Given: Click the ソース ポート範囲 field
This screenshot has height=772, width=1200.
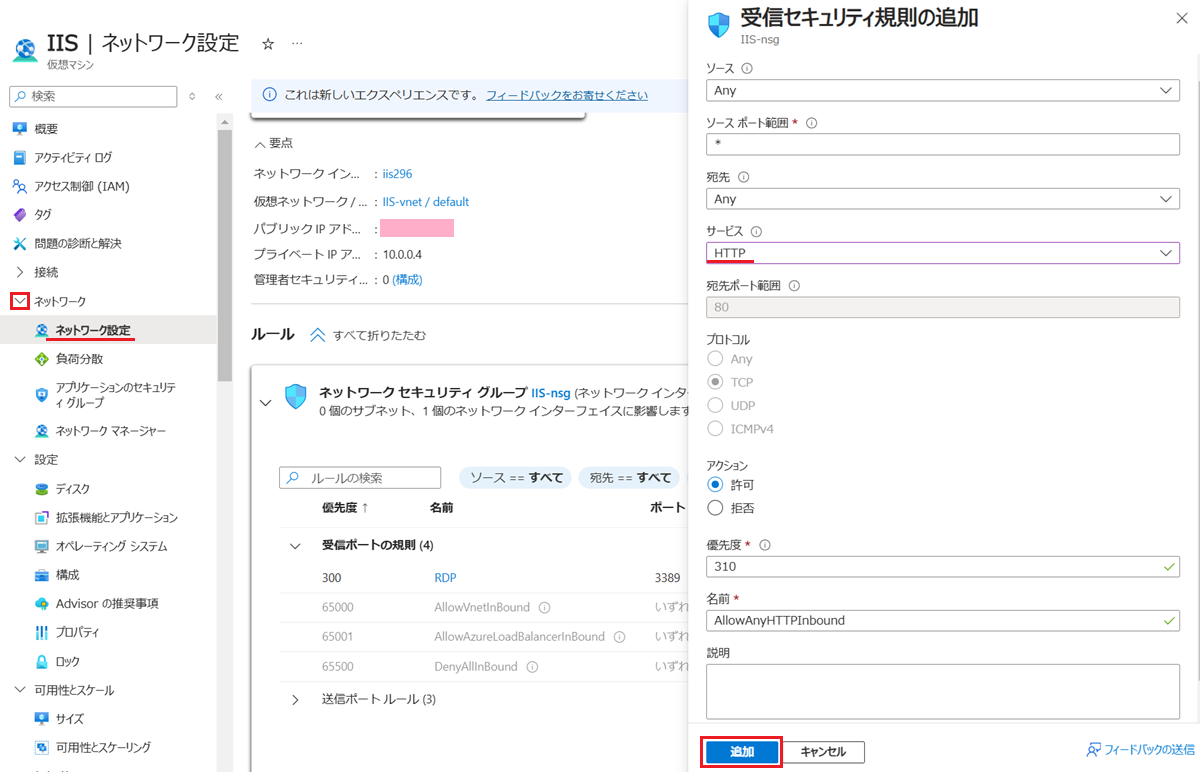Looking at the screenshot, I should click(x=943, y=144).
